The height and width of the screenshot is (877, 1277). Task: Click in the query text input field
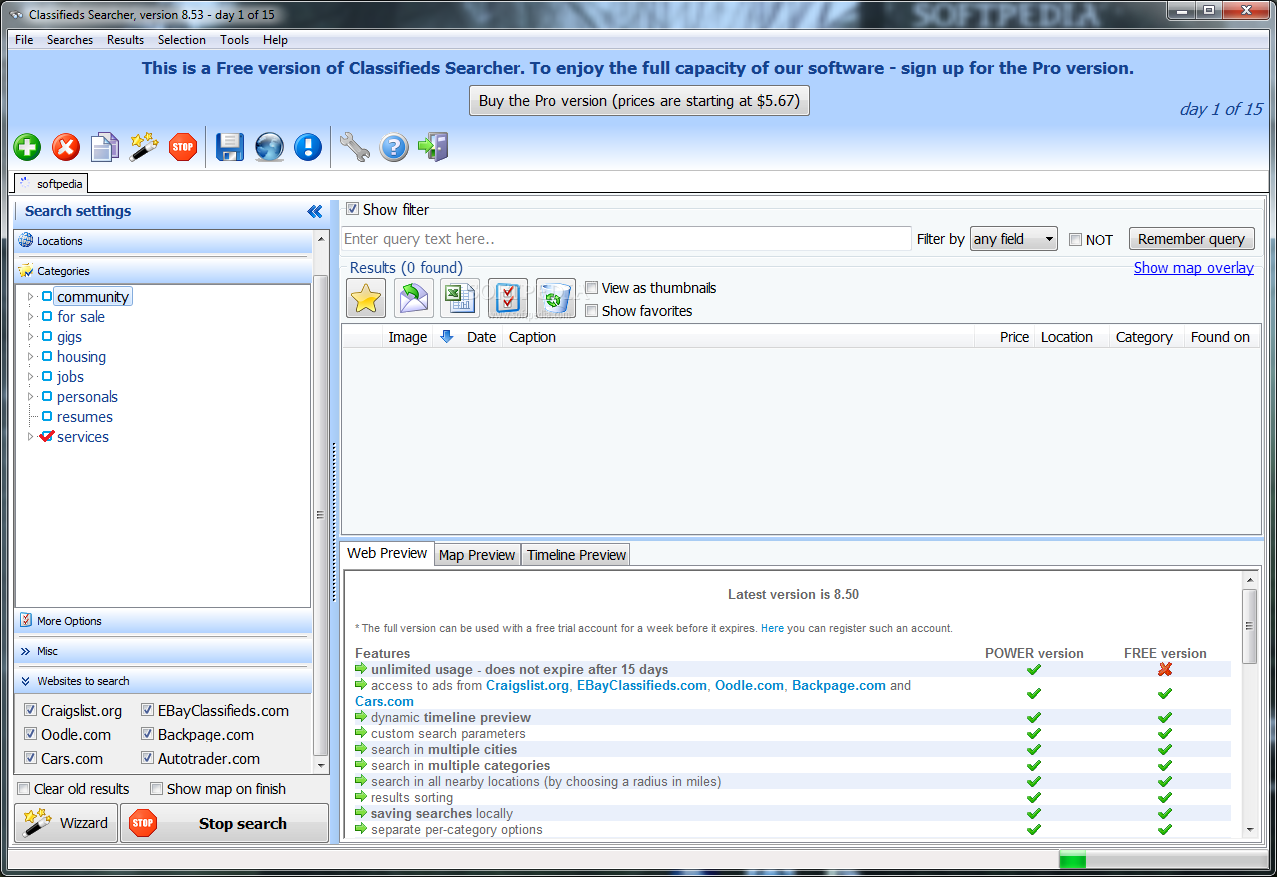coord(626,239)
